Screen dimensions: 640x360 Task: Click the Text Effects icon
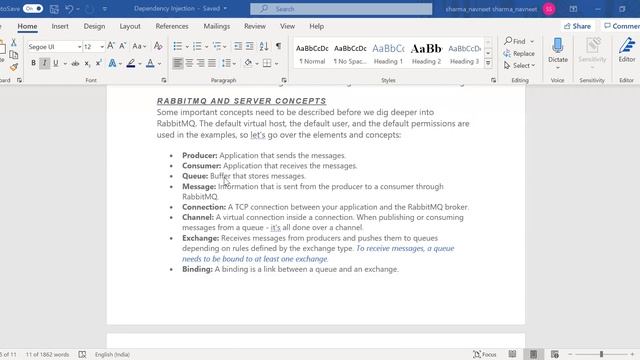(x=112, y=63)
